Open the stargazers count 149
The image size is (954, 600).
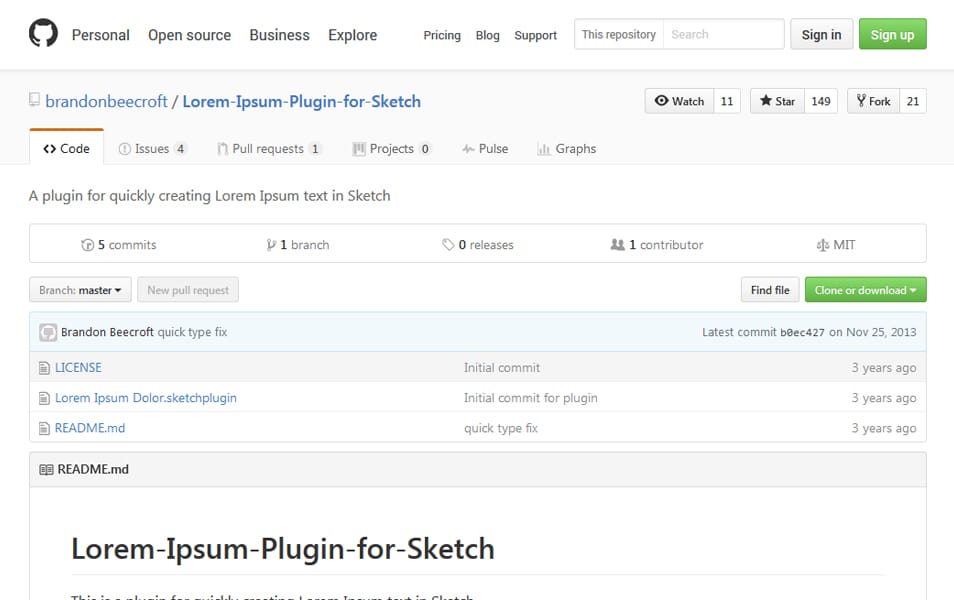pos(821,101)
